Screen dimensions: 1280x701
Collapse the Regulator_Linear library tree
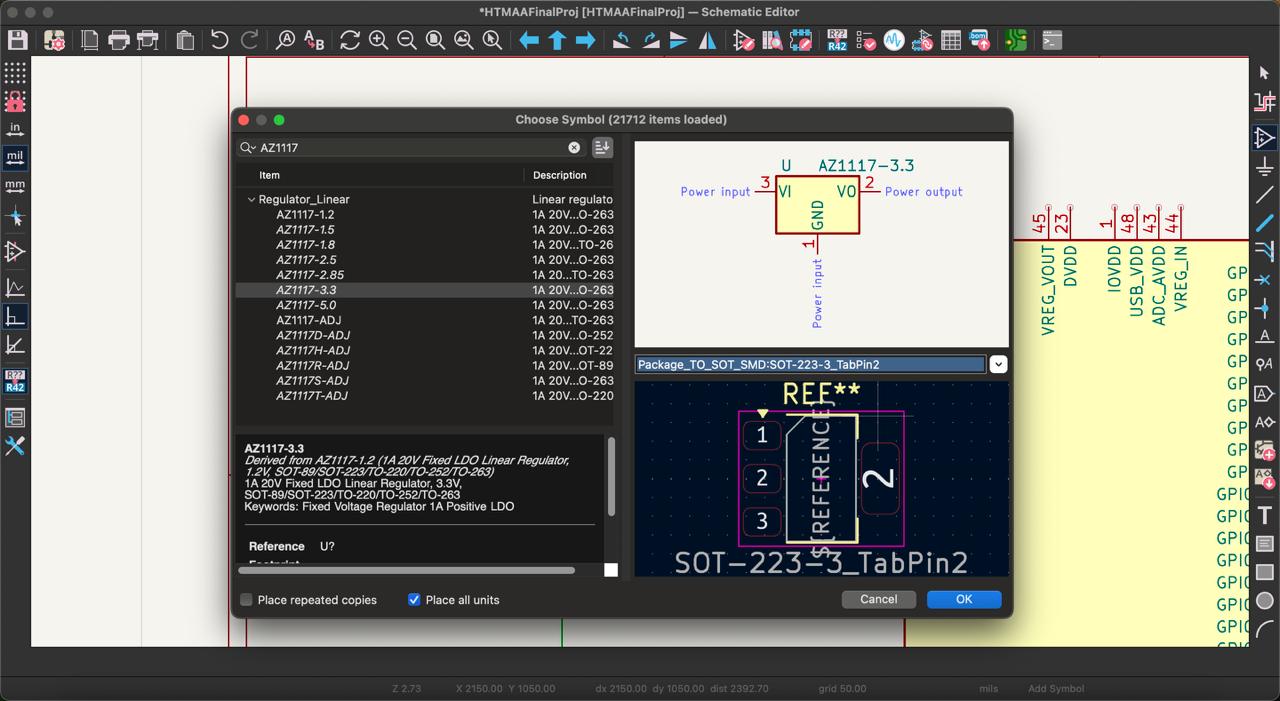[251, 200]
